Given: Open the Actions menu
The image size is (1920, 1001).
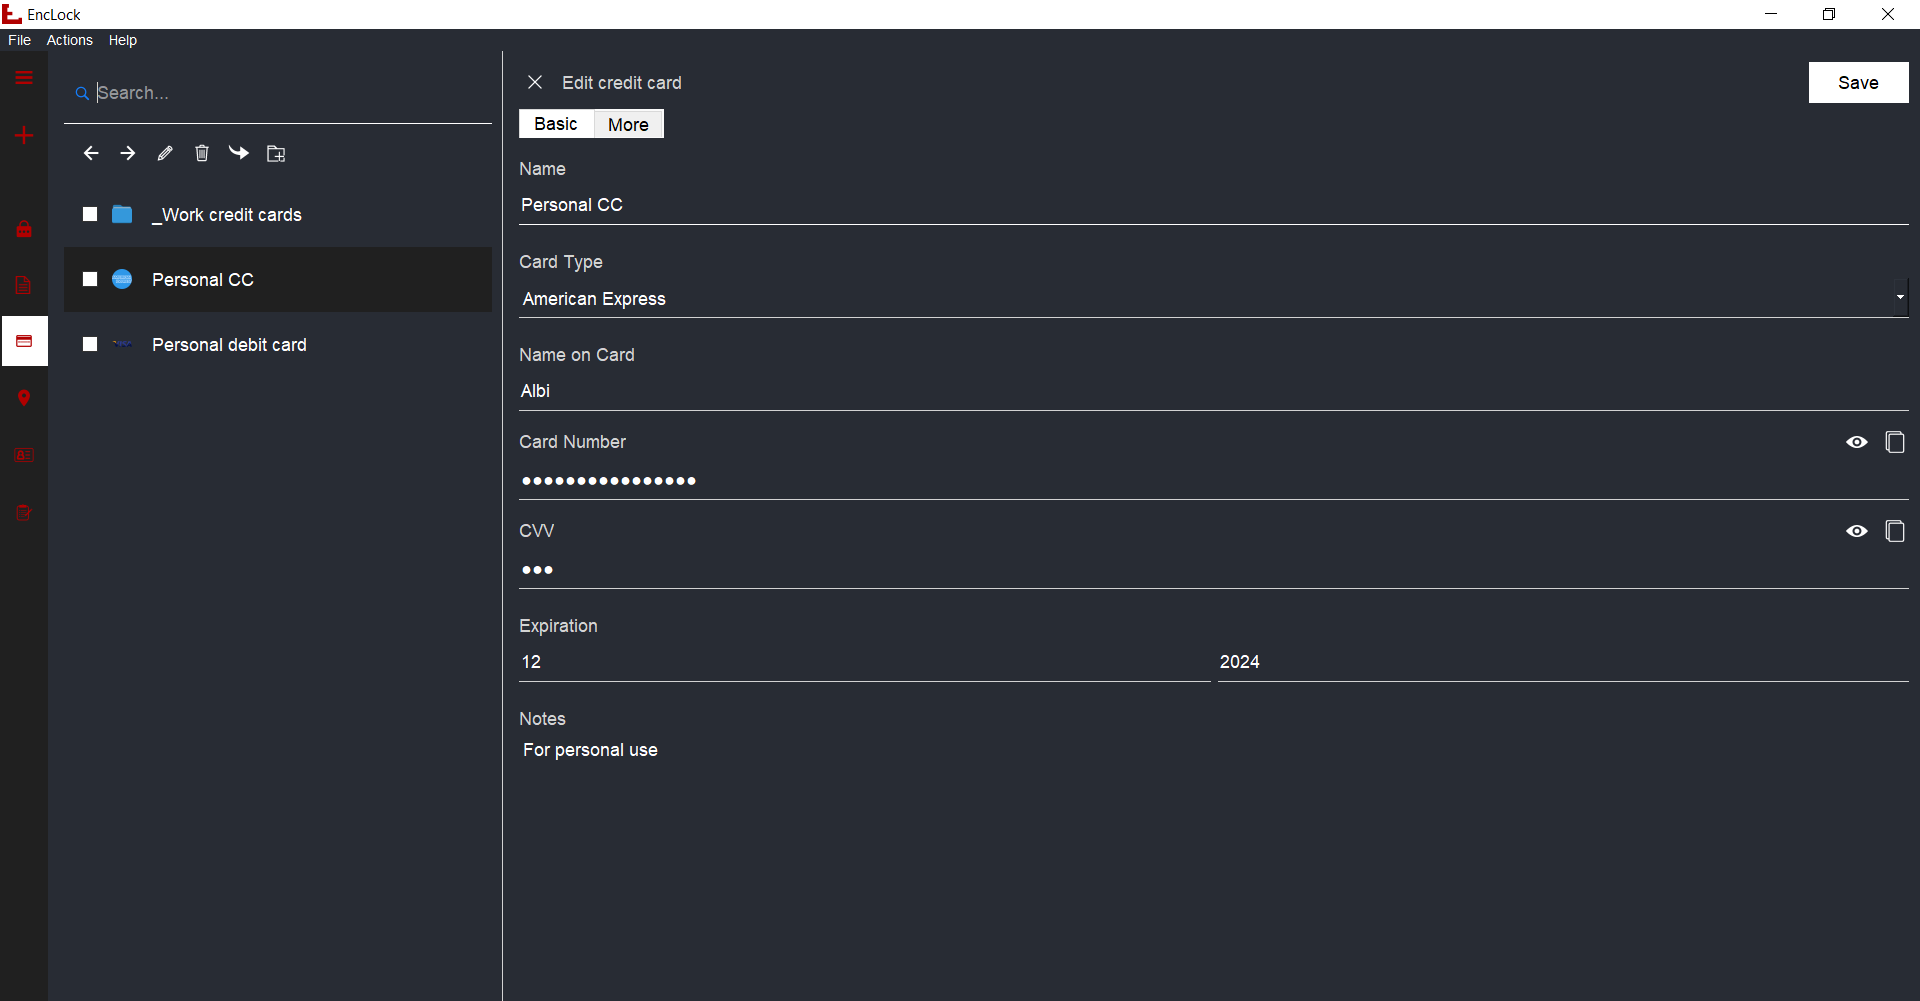Looking at the screenshot, I should 69,40.
